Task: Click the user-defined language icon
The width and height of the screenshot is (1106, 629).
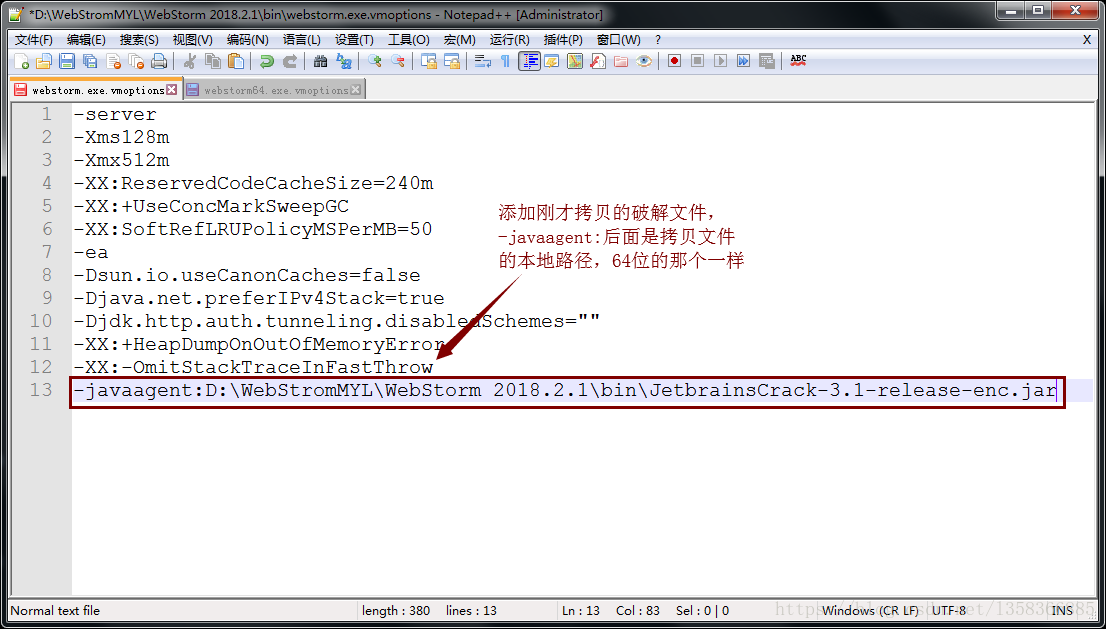Action: 552,61
